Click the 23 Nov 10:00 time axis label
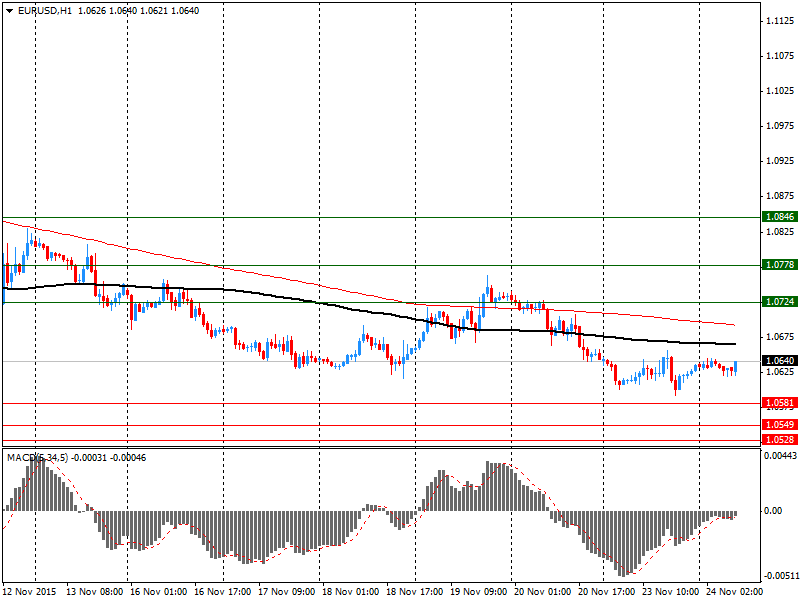The image size is (800, 600). click(x=670, y=592)
